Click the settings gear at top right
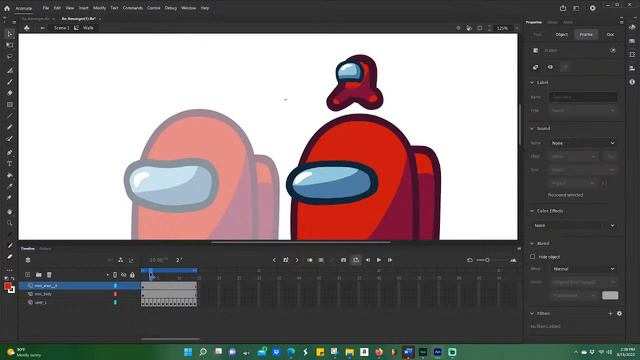This screenshot has width=640, height=360. tap(592, 8)
